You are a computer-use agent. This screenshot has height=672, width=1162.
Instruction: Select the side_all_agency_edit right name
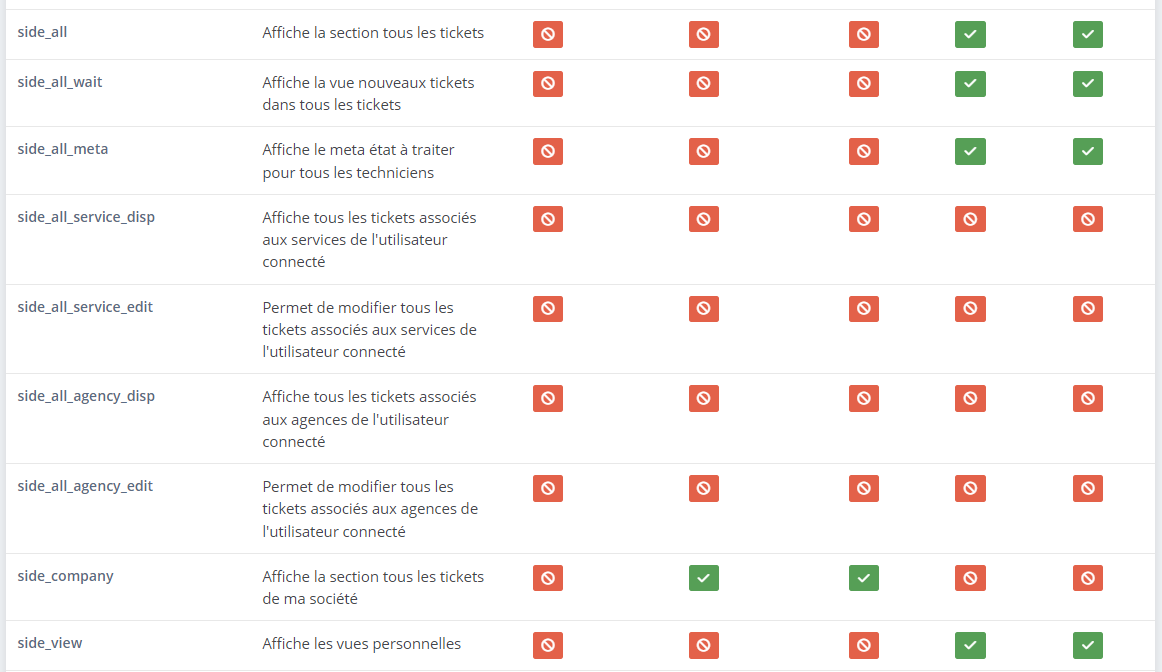click(85, 486)
